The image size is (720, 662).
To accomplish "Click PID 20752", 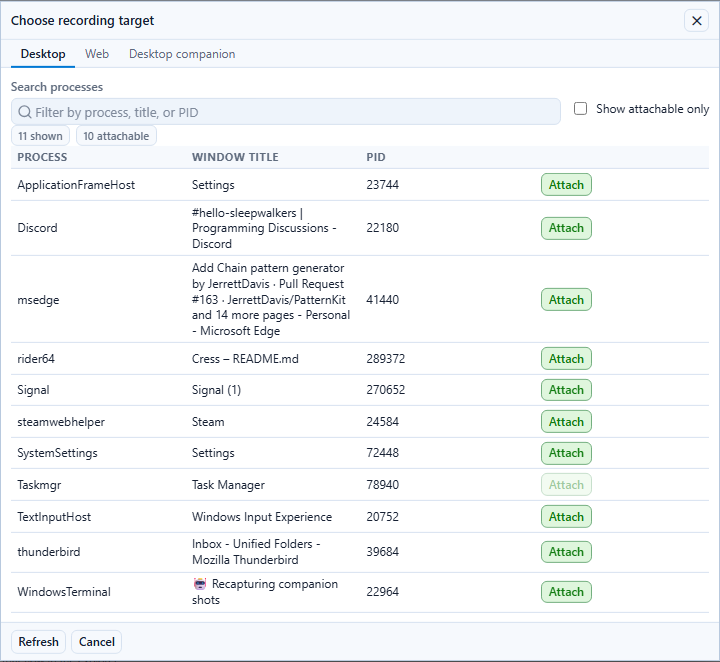I will click(x=382, y=517).
